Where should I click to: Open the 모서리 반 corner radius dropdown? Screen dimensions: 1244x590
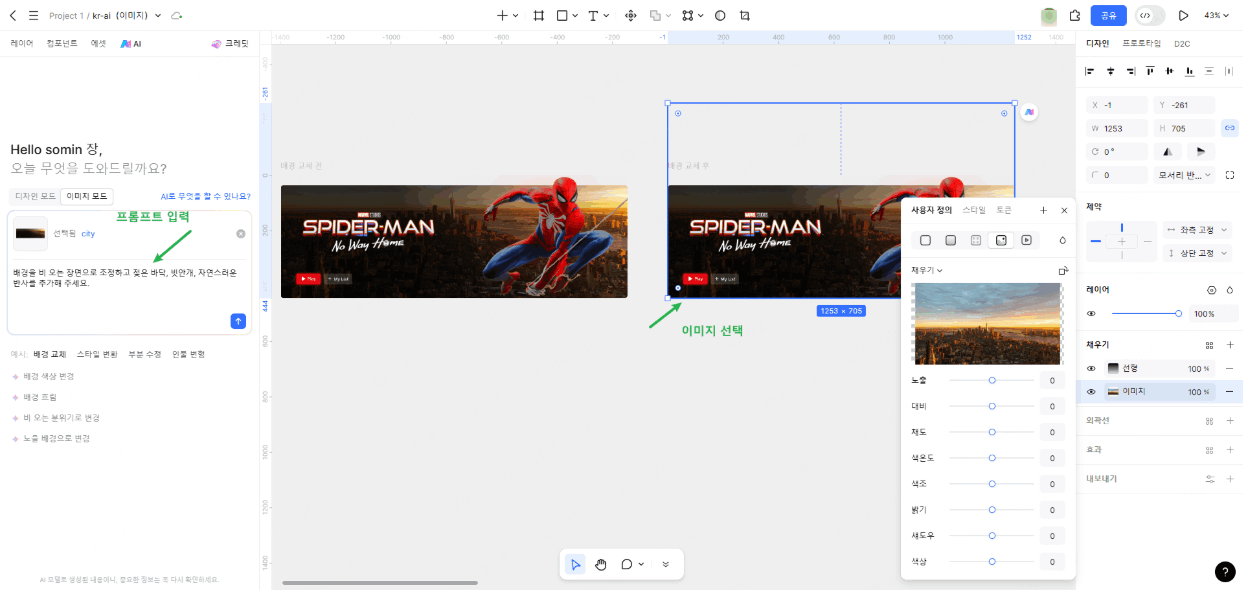point(1185,175)
